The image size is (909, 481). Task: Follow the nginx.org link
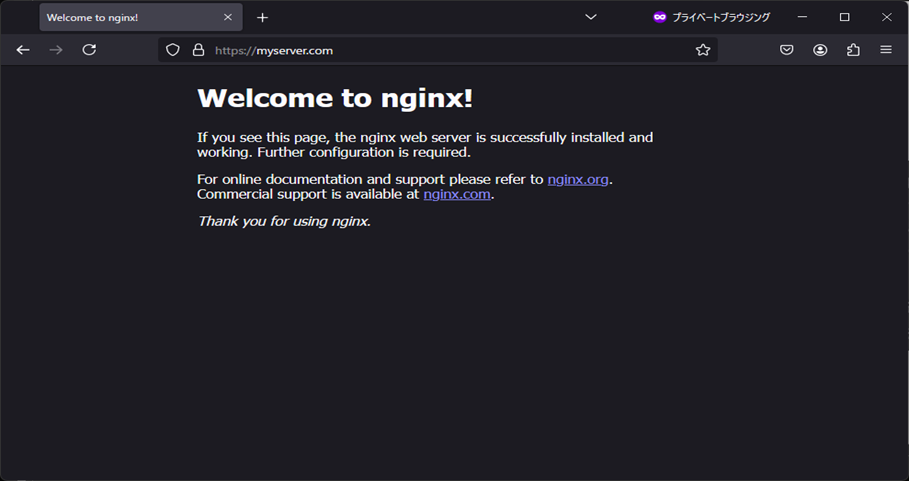click(x=578, y=180)
